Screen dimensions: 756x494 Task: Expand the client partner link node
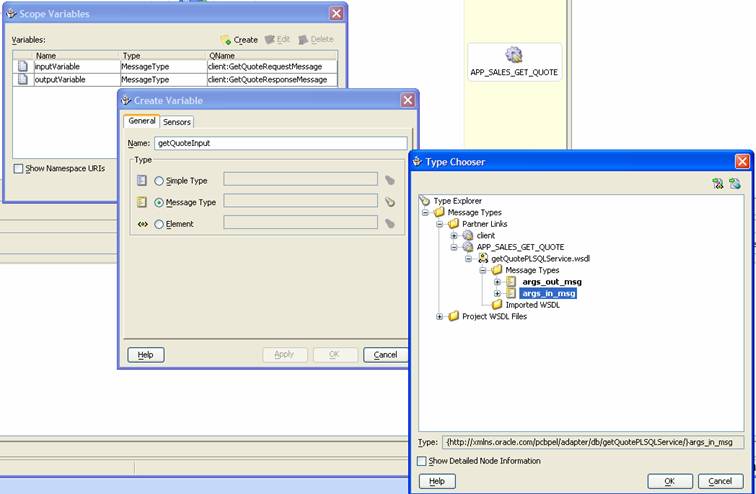click(x=454, y=235)
